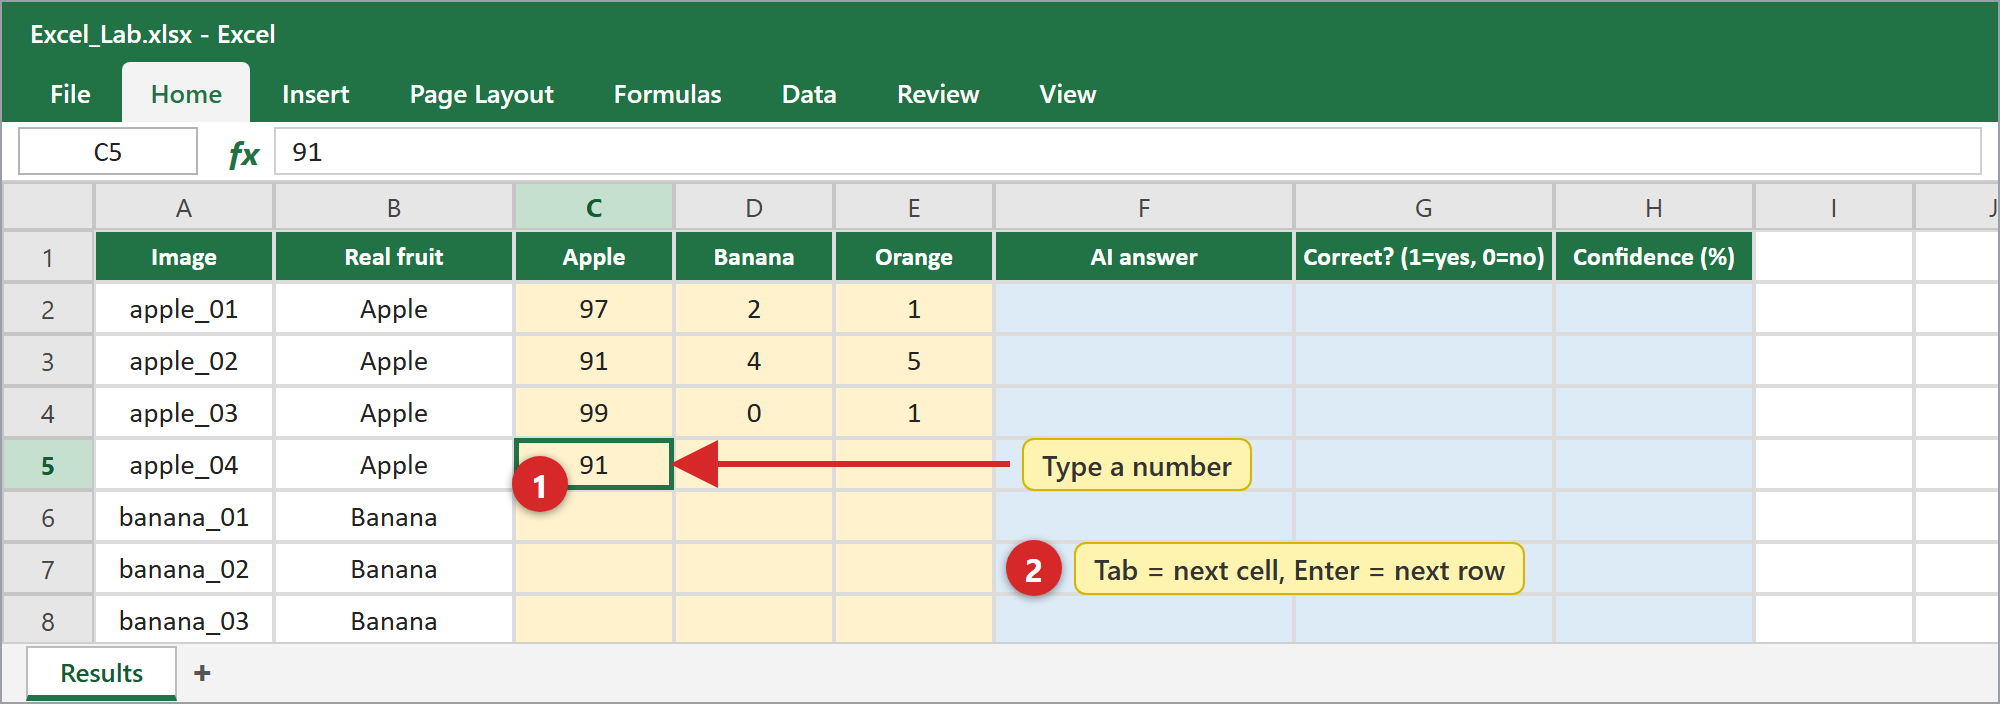Viewport: 2000px width, 704px height.
Task: Select the Results sheet tab
Action: point(102,673)
